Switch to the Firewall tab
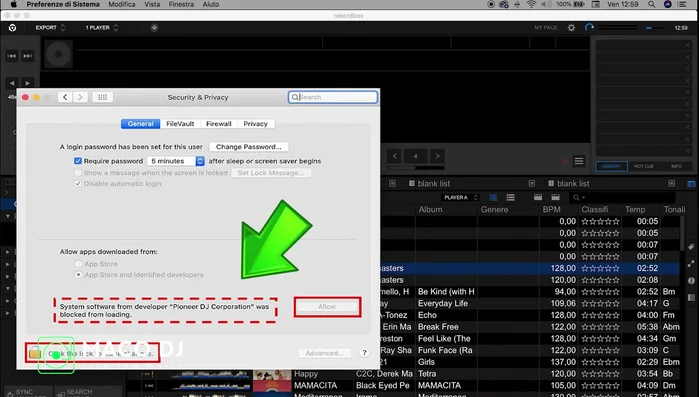 click(218, 124)
